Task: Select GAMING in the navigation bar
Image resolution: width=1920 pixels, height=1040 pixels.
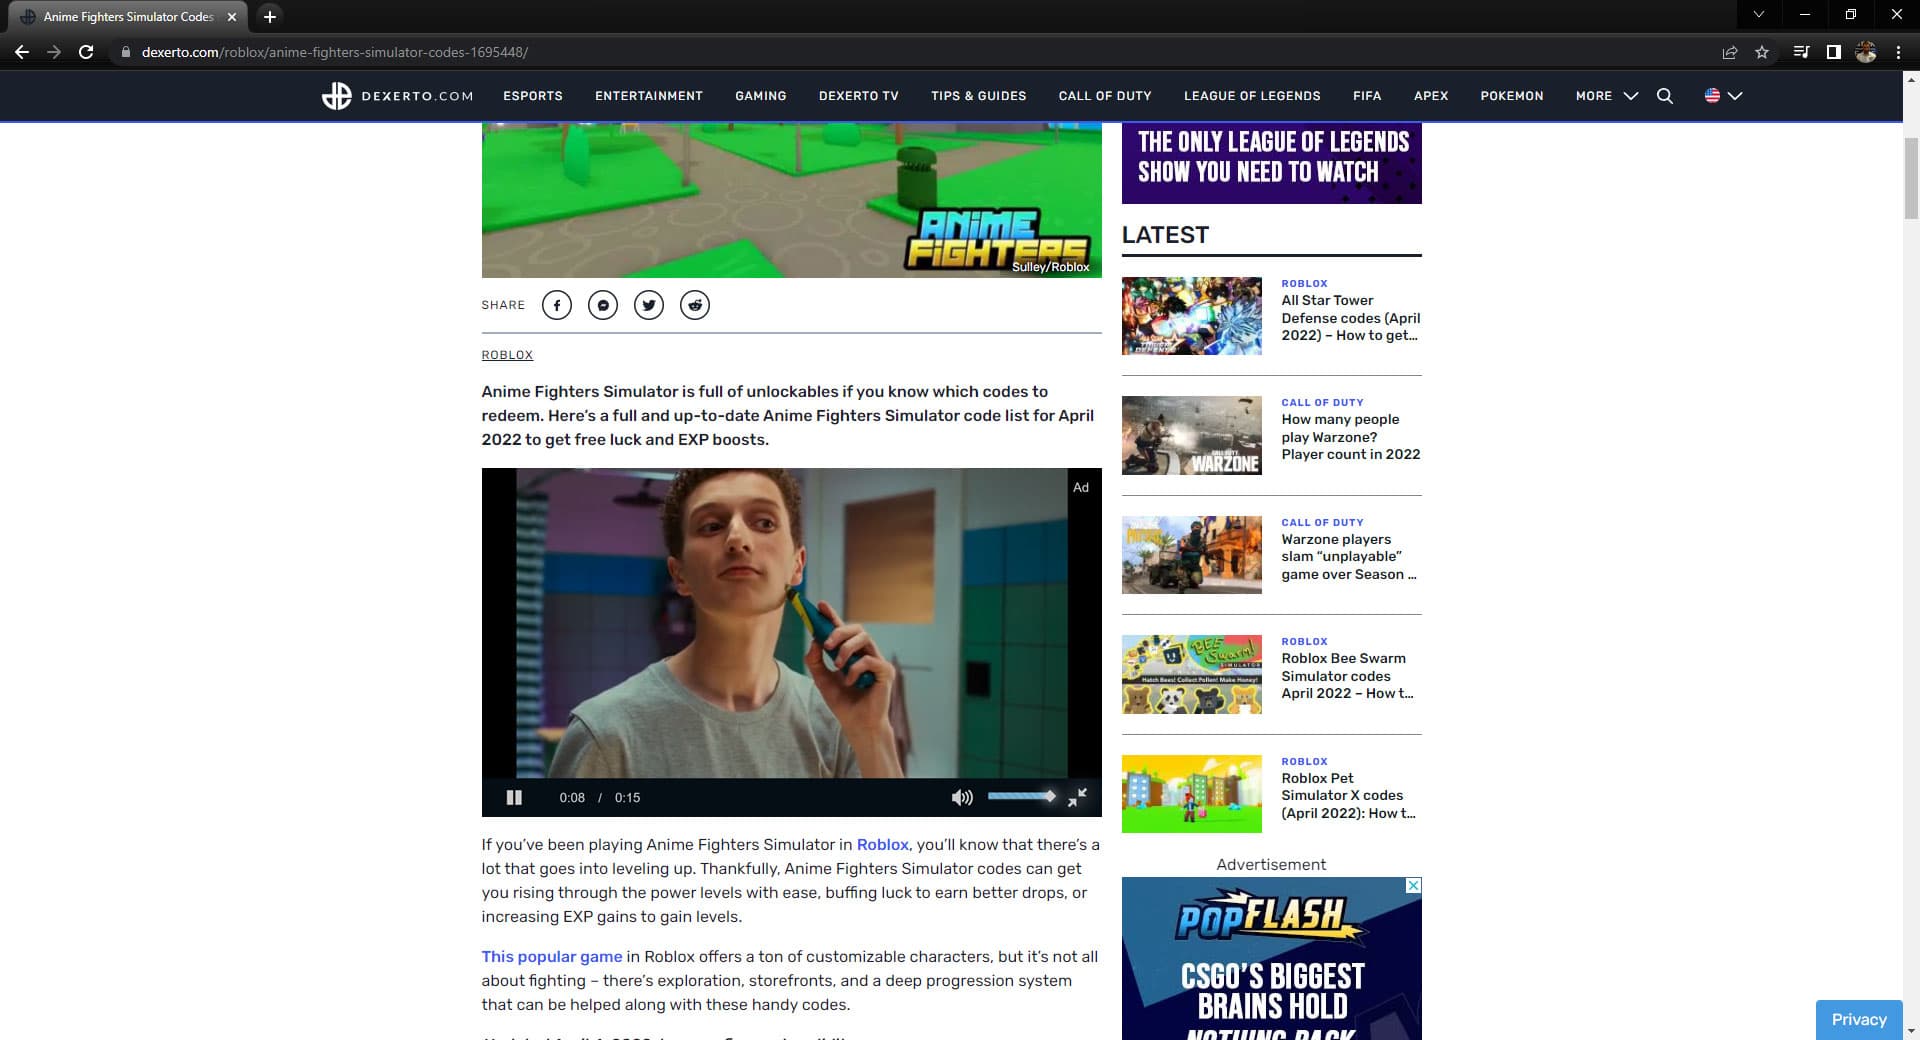Action: (761, 96)
